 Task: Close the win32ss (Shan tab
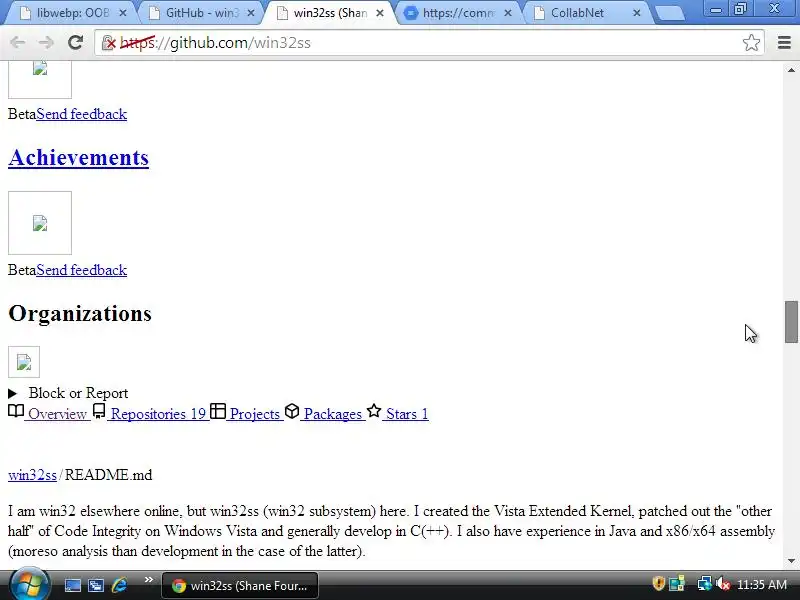click(380, 13)
